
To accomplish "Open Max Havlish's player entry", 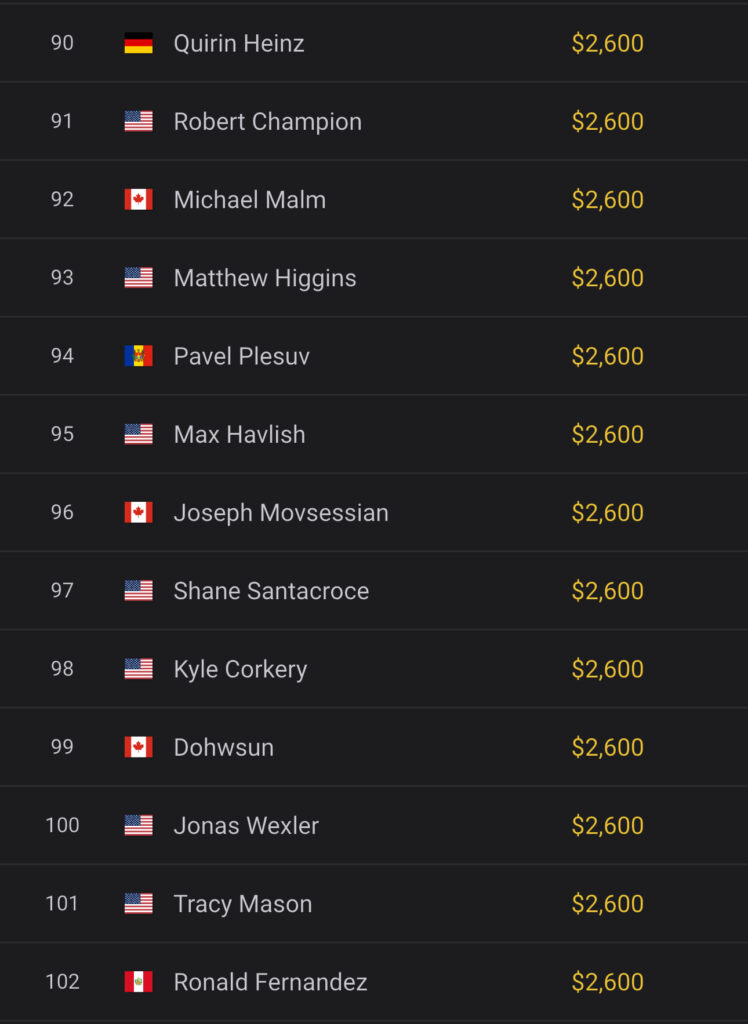I will tap(240, 434).
